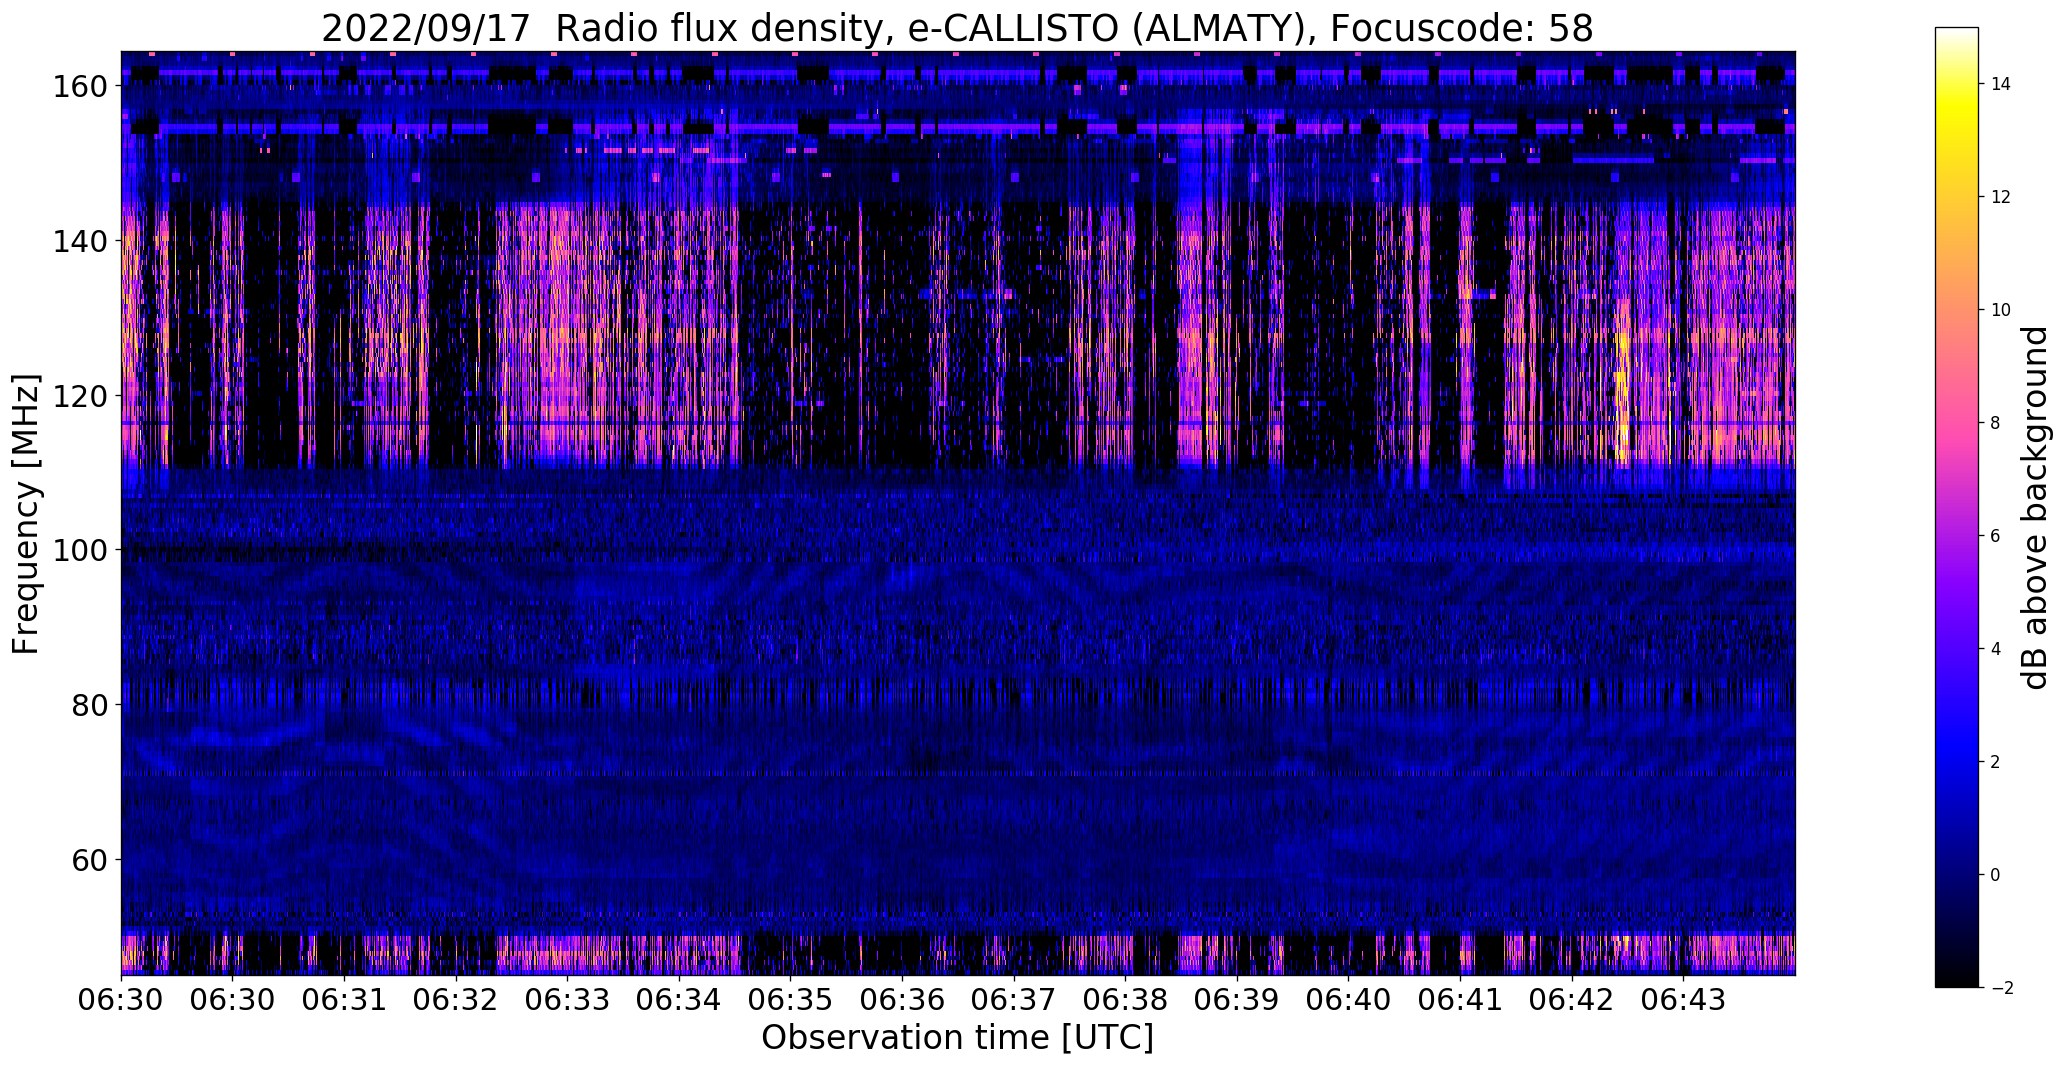Pick the colorbar tick labeled 12
Screen dimensions: 2066x1067
[x=2000, y=197]
